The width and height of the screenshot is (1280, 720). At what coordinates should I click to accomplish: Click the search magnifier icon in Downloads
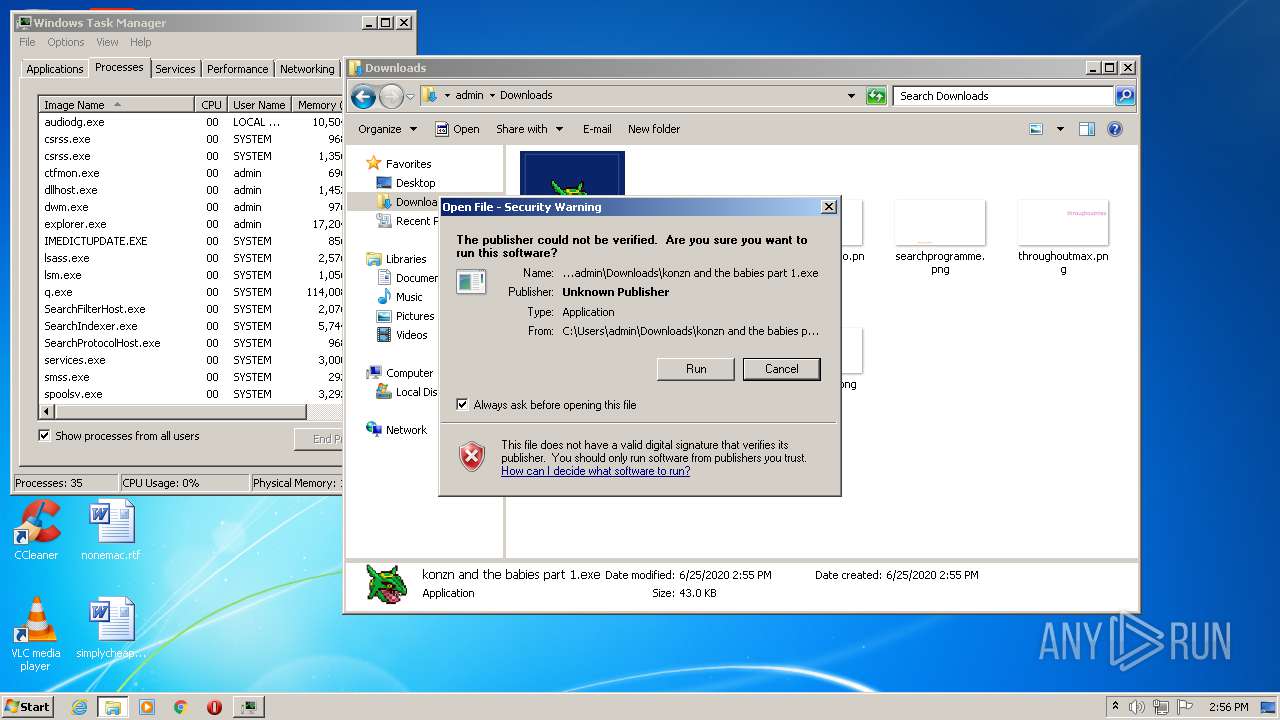pos(1125,96)
